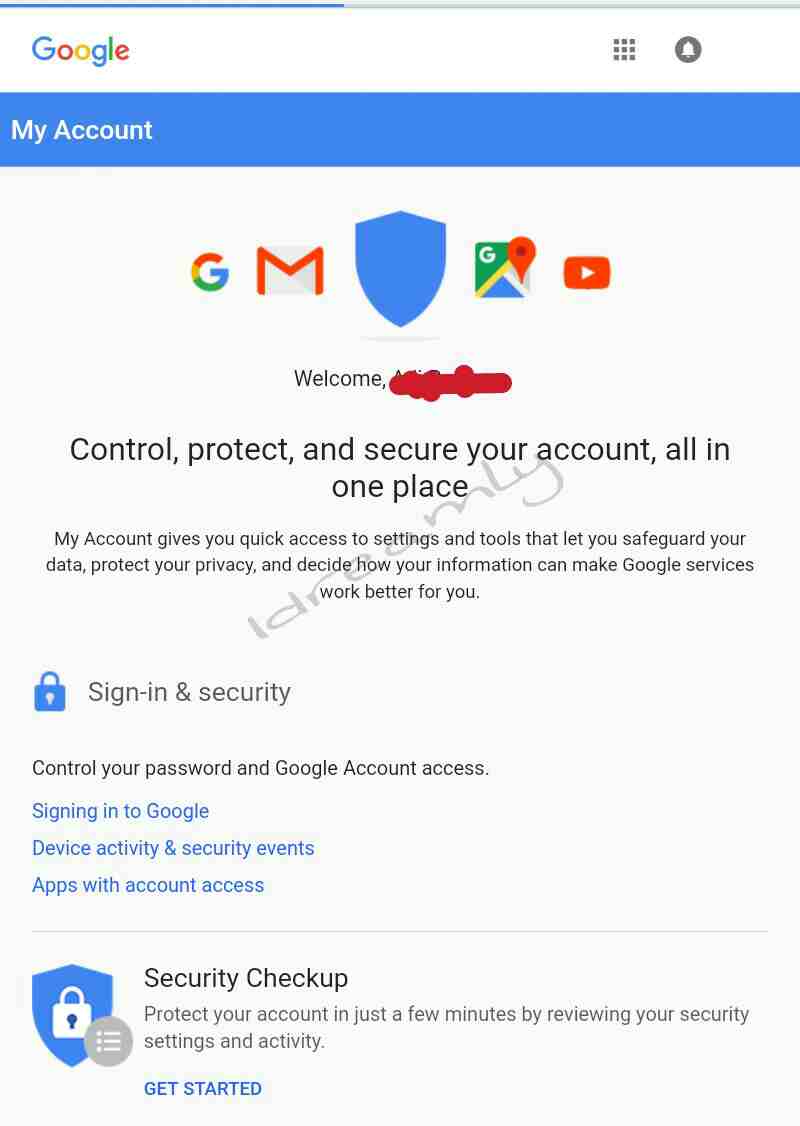Click the blue padlock icon
The width and height of the screenshot is (800, 1126).
click(x=50, y=691)
